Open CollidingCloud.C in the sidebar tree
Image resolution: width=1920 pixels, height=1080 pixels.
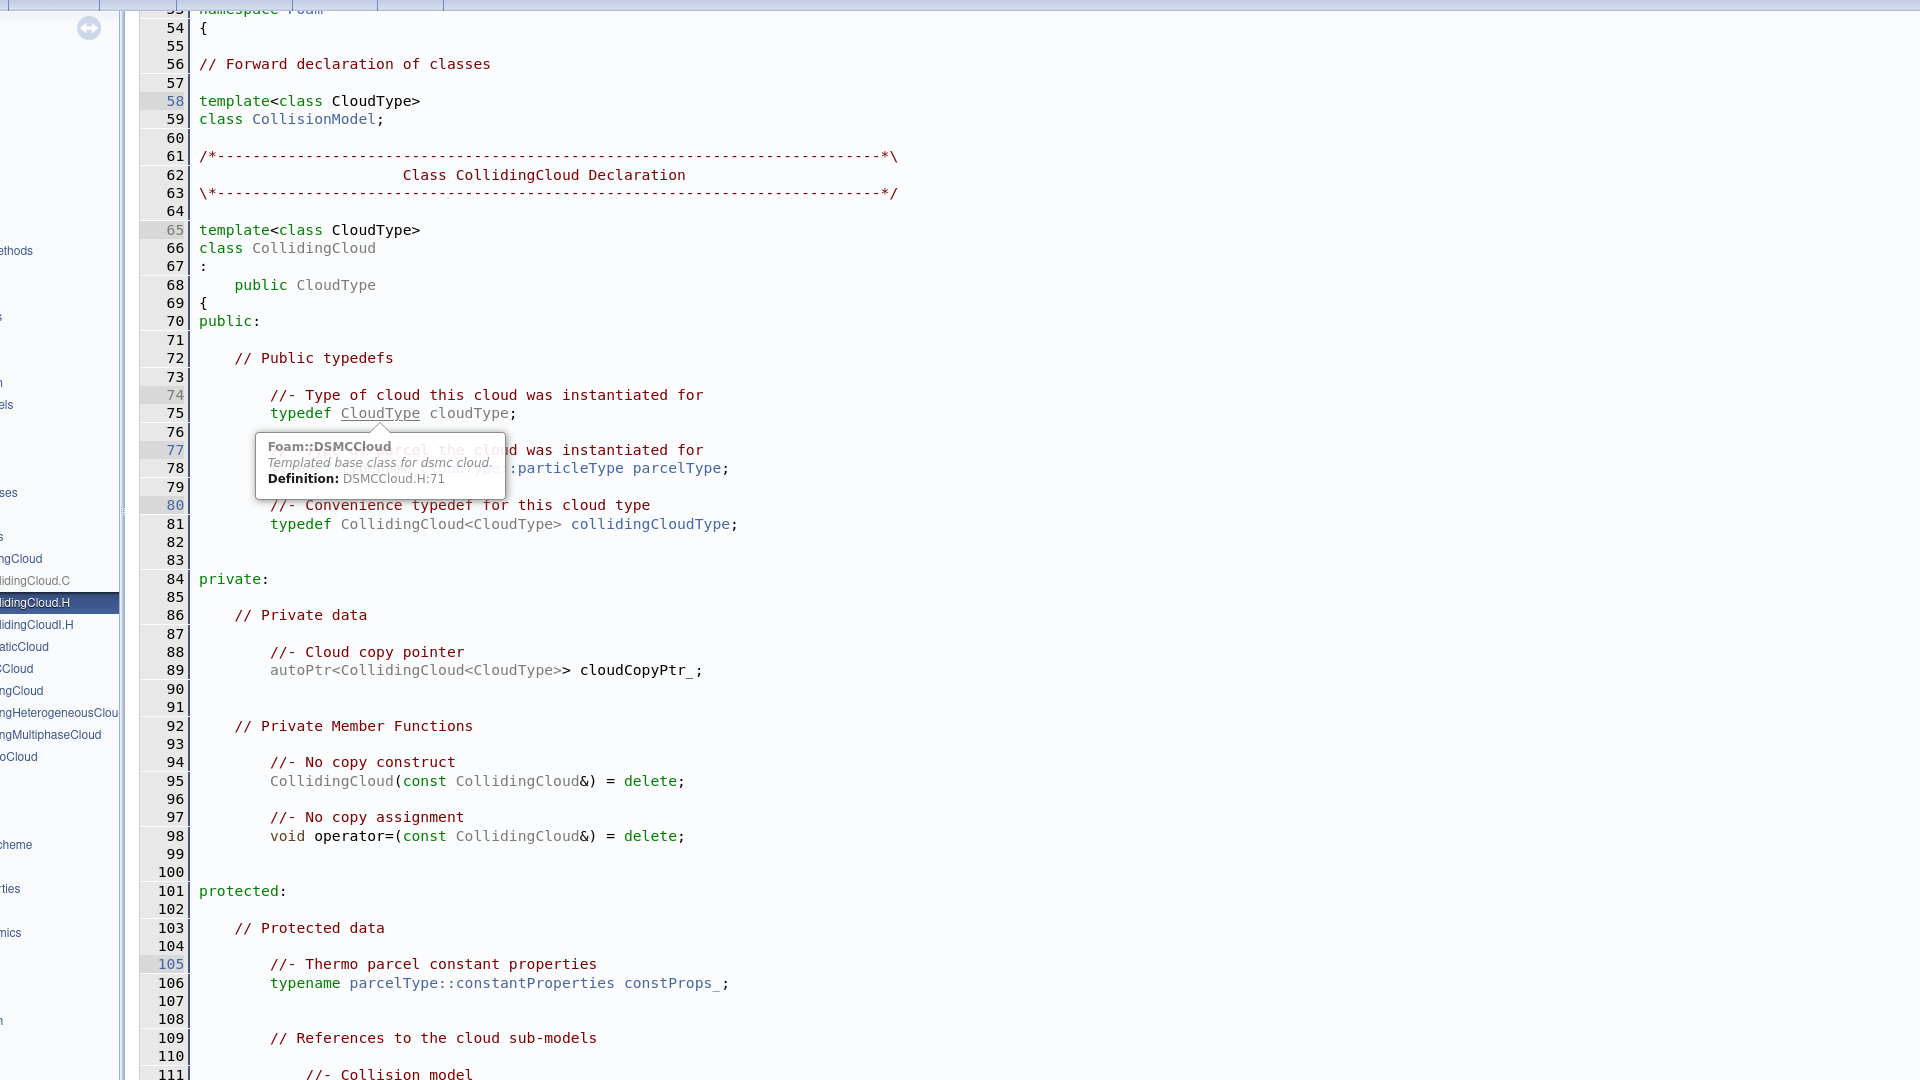[36, 581]
